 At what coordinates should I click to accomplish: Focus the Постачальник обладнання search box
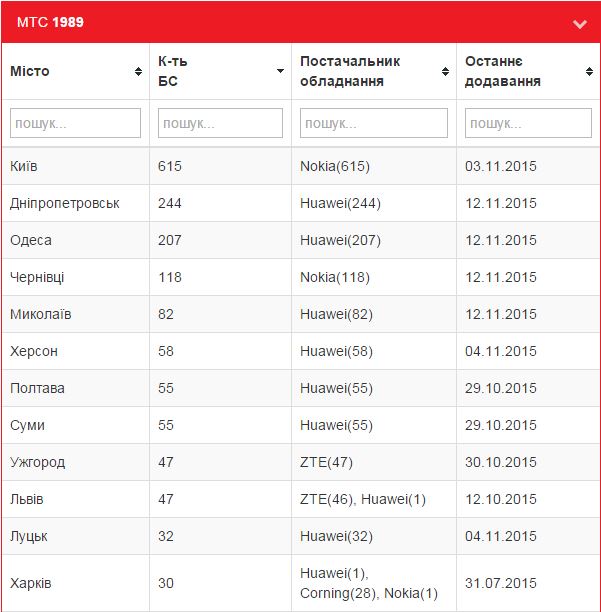(373, 123)
